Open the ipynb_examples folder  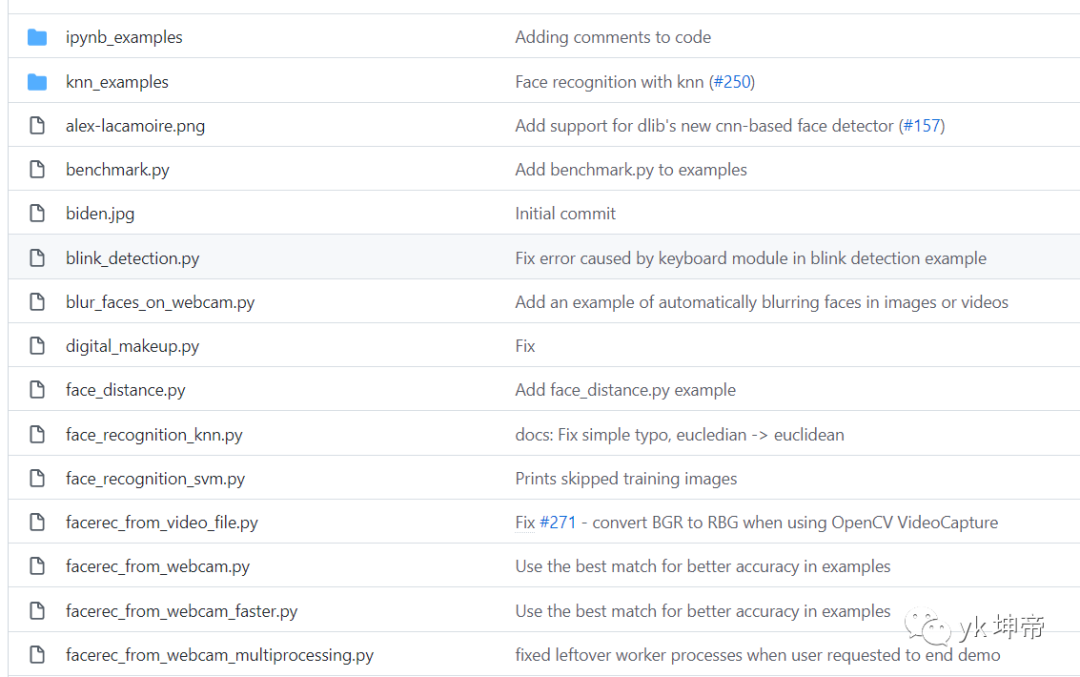tap(124, 38)
